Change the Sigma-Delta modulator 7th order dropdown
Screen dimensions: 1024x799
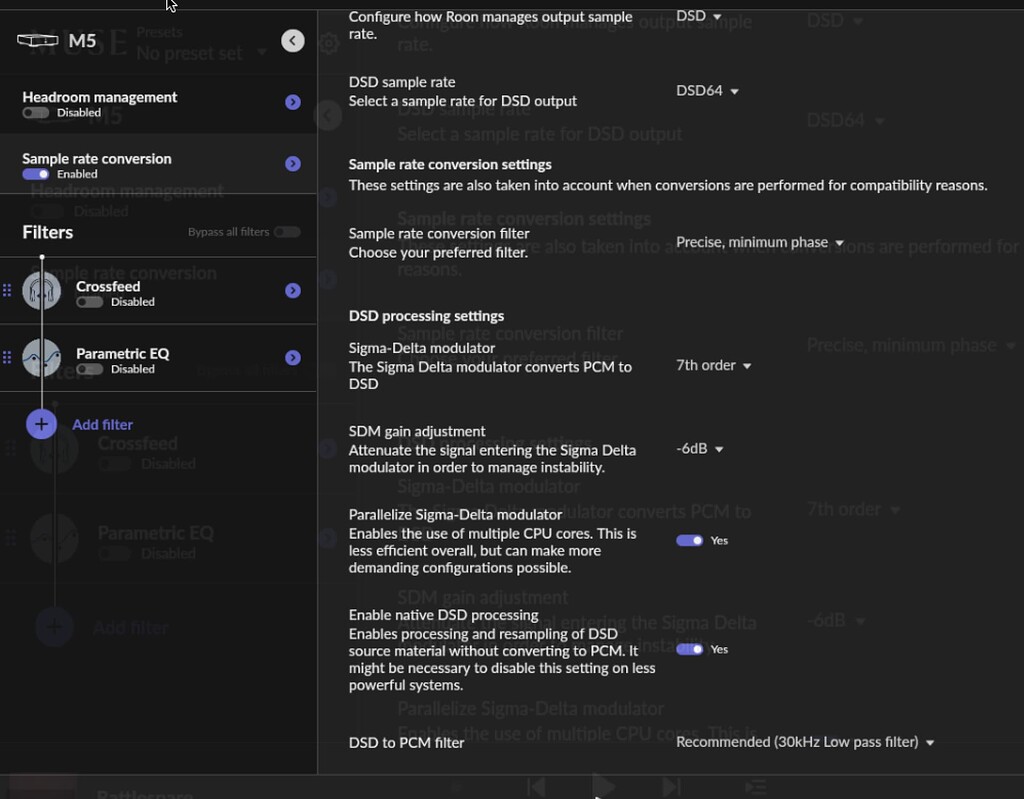(713, 365)
